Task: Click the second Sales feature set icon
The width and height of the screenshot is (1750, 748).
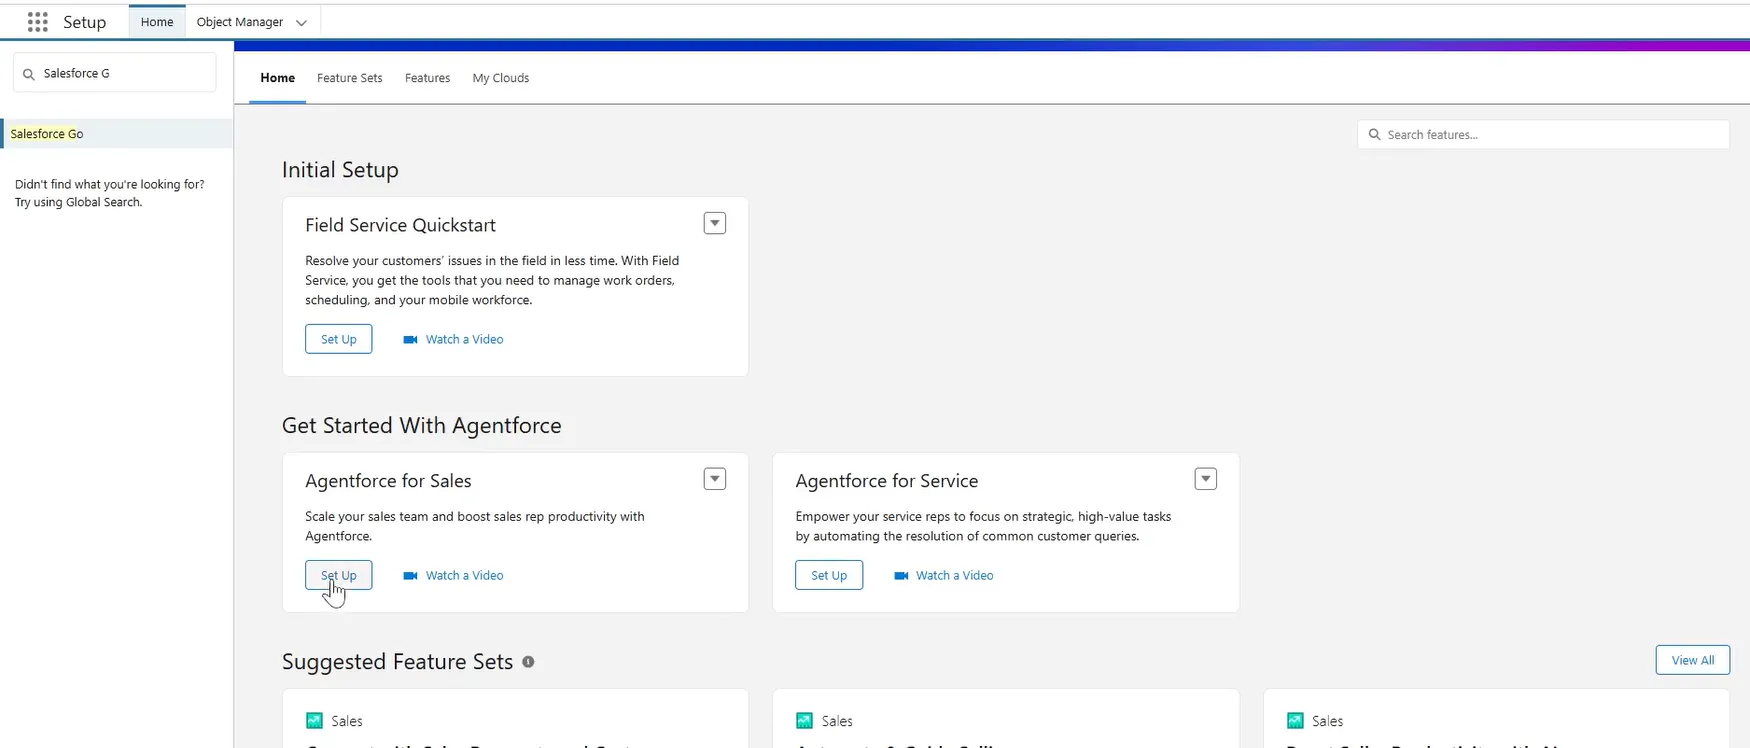Action: (804, 721)
